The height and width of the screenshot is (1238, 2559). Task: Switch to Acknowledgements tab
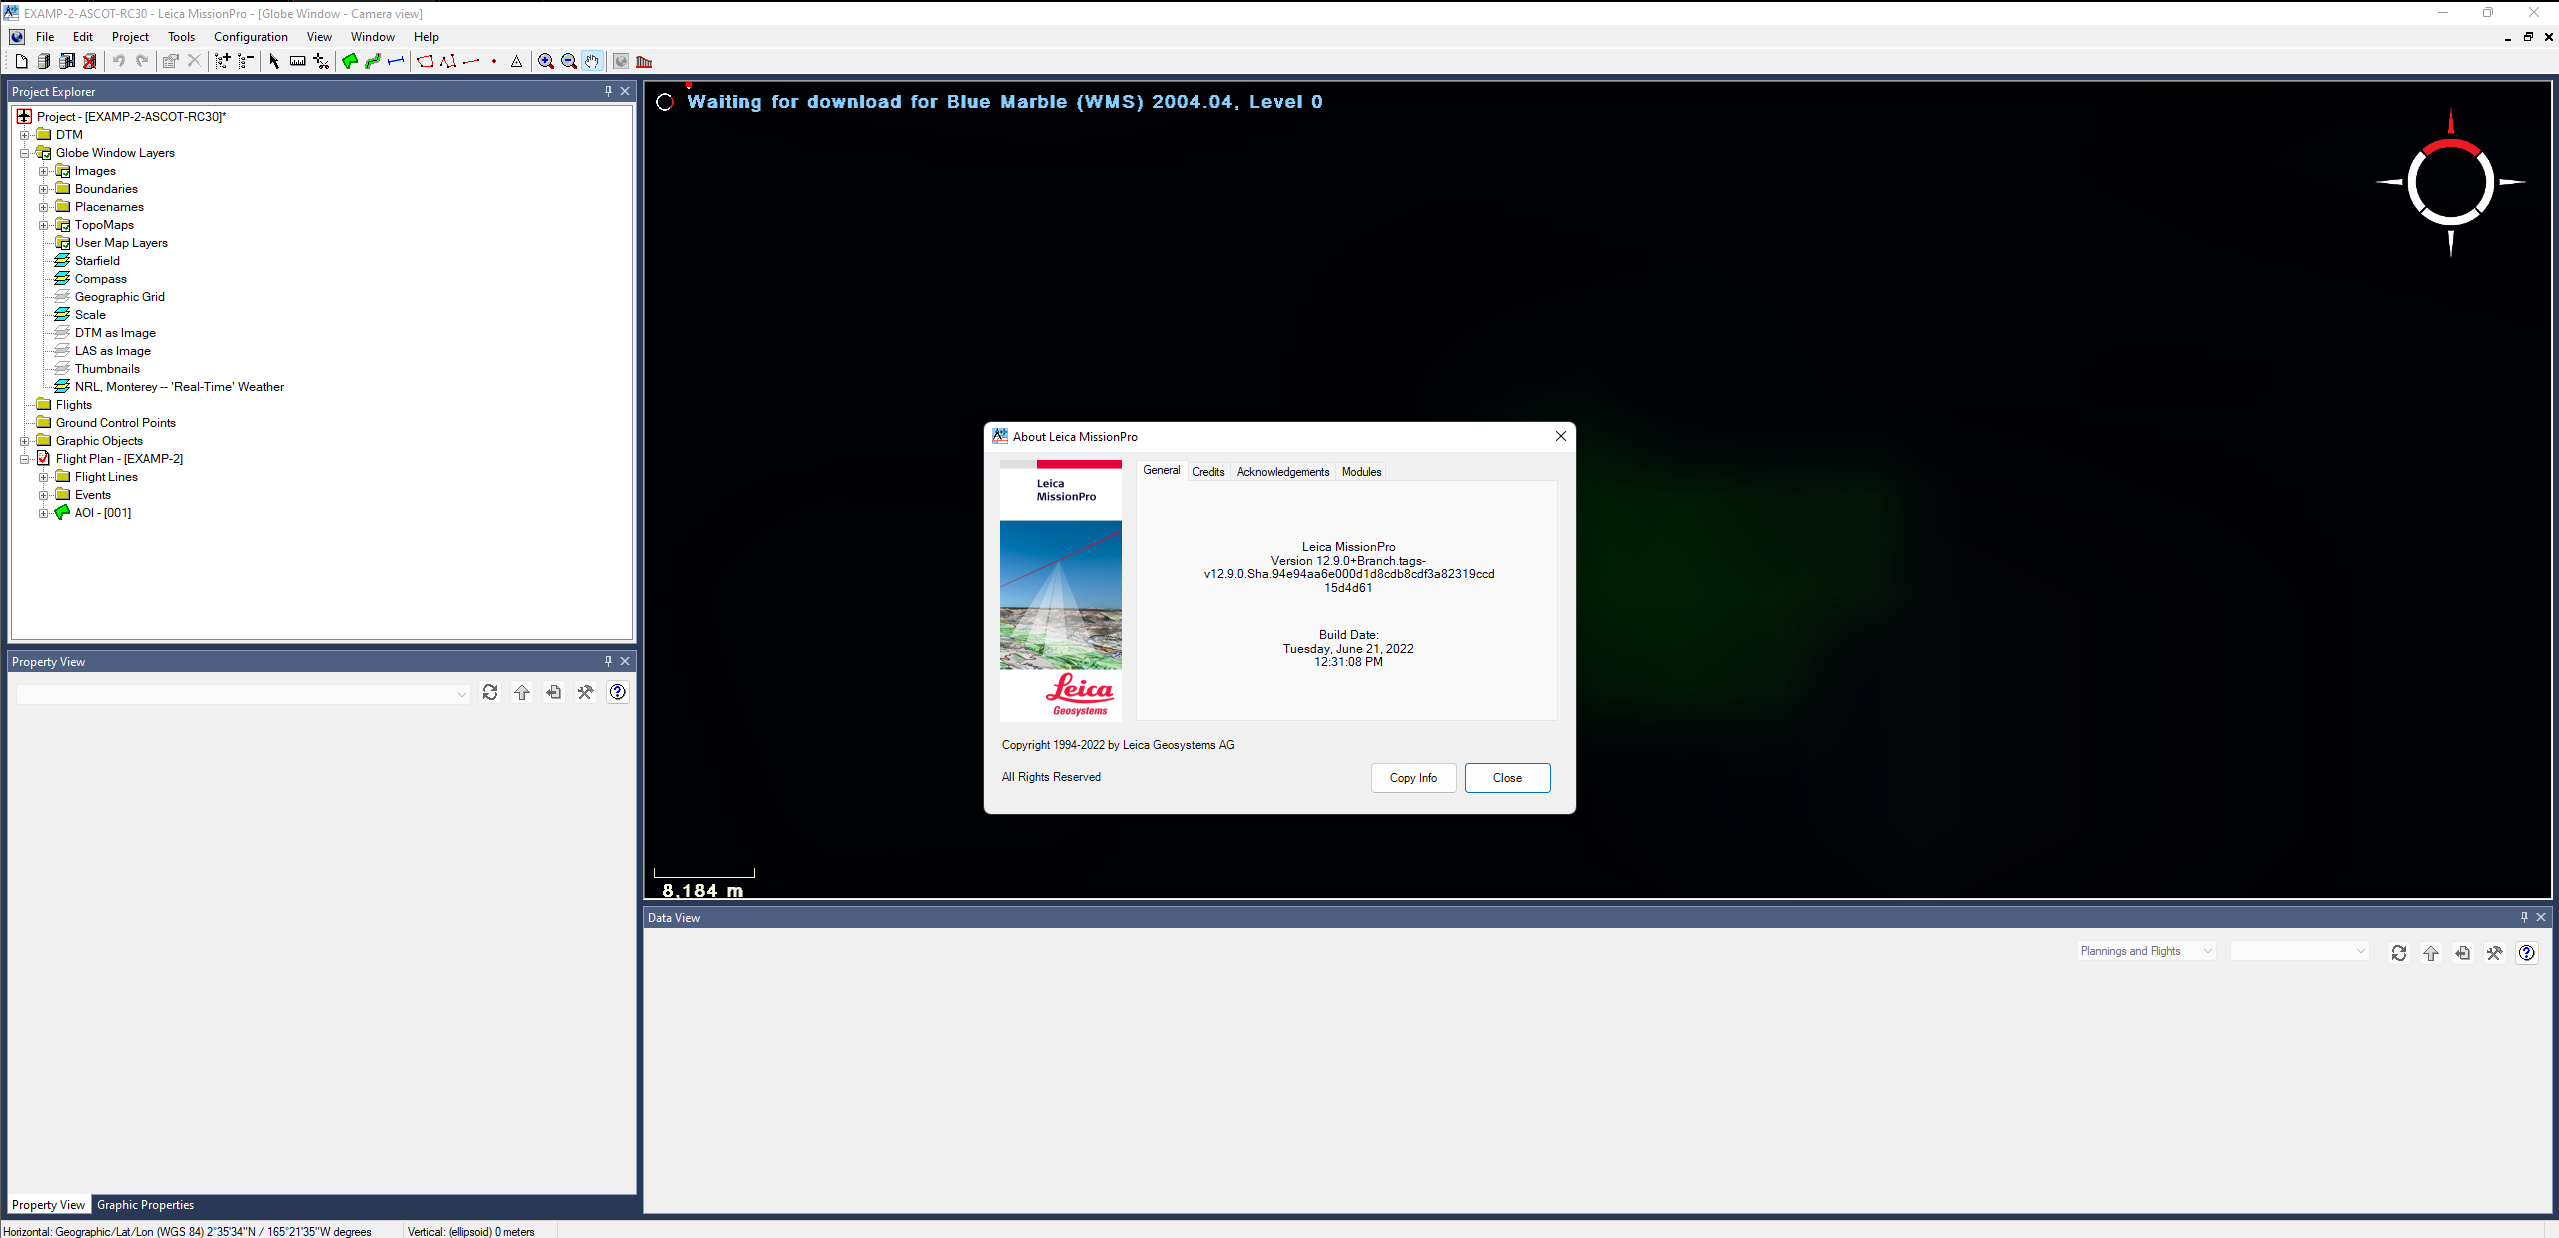[x=1283, y=472]
